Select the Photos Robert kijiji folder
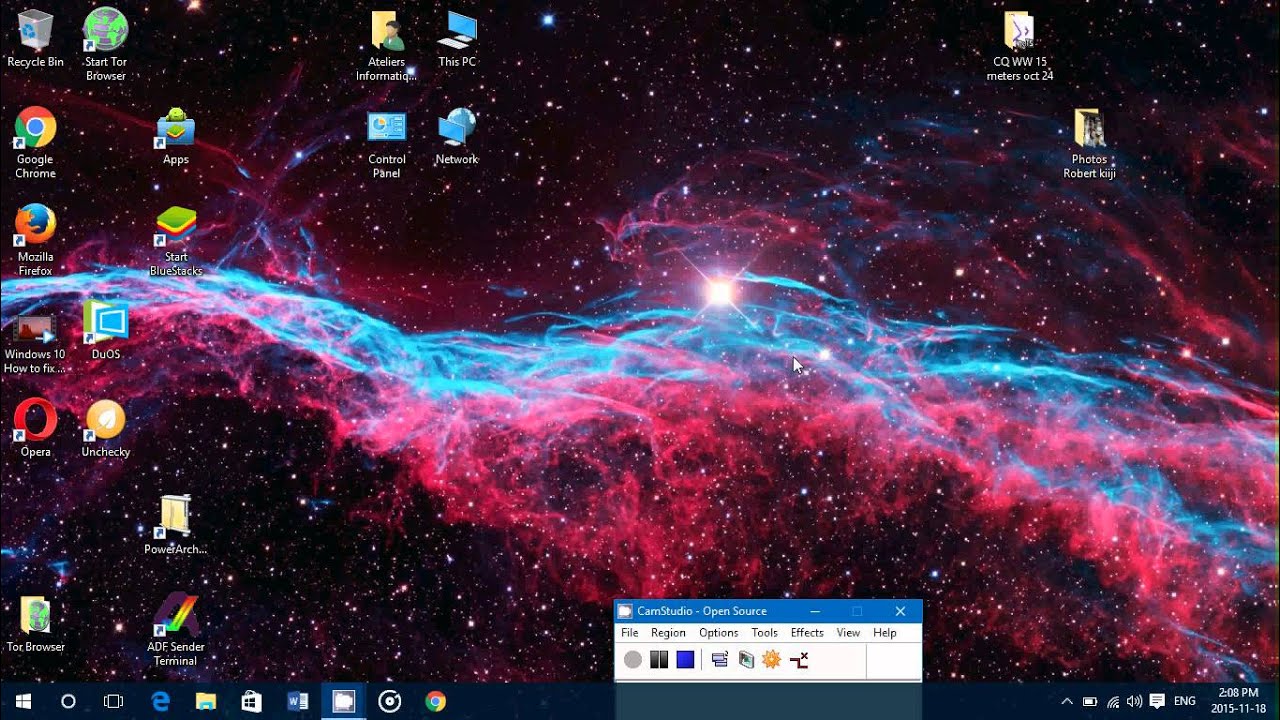 pos(1089,144)
